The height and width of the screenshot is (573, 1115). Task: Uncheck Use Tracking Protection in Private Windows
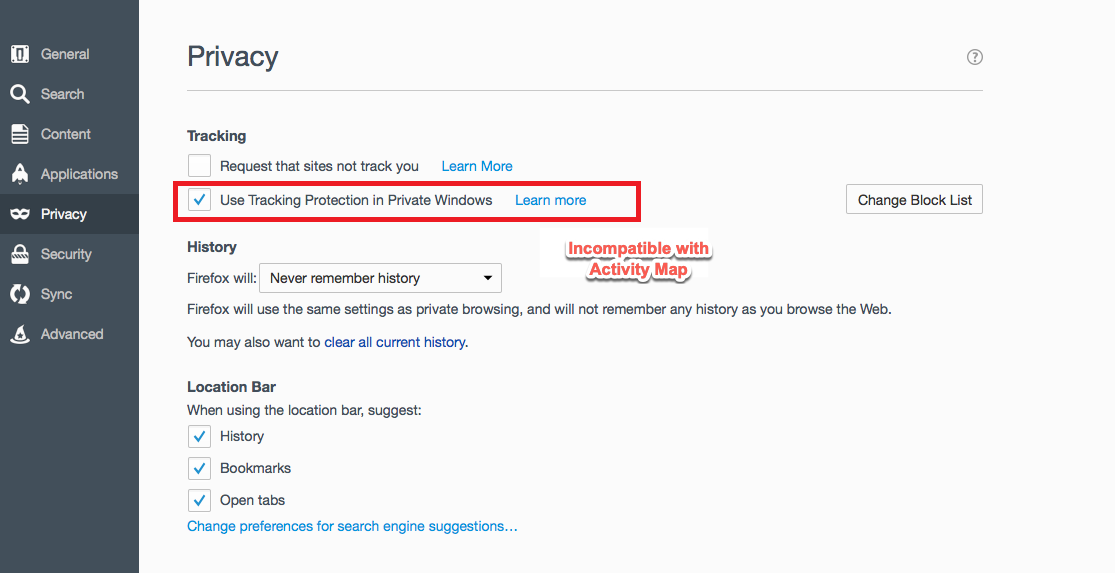199,200
